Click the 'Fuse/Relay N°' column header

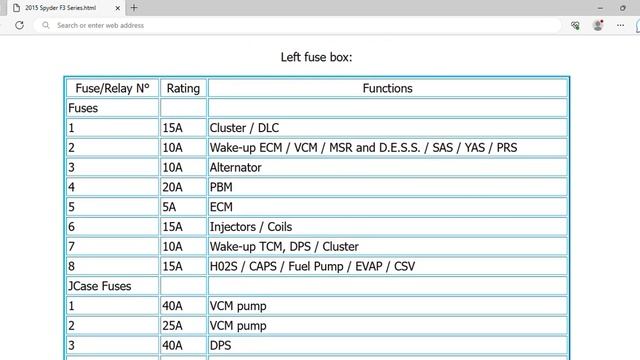point(112,88)
